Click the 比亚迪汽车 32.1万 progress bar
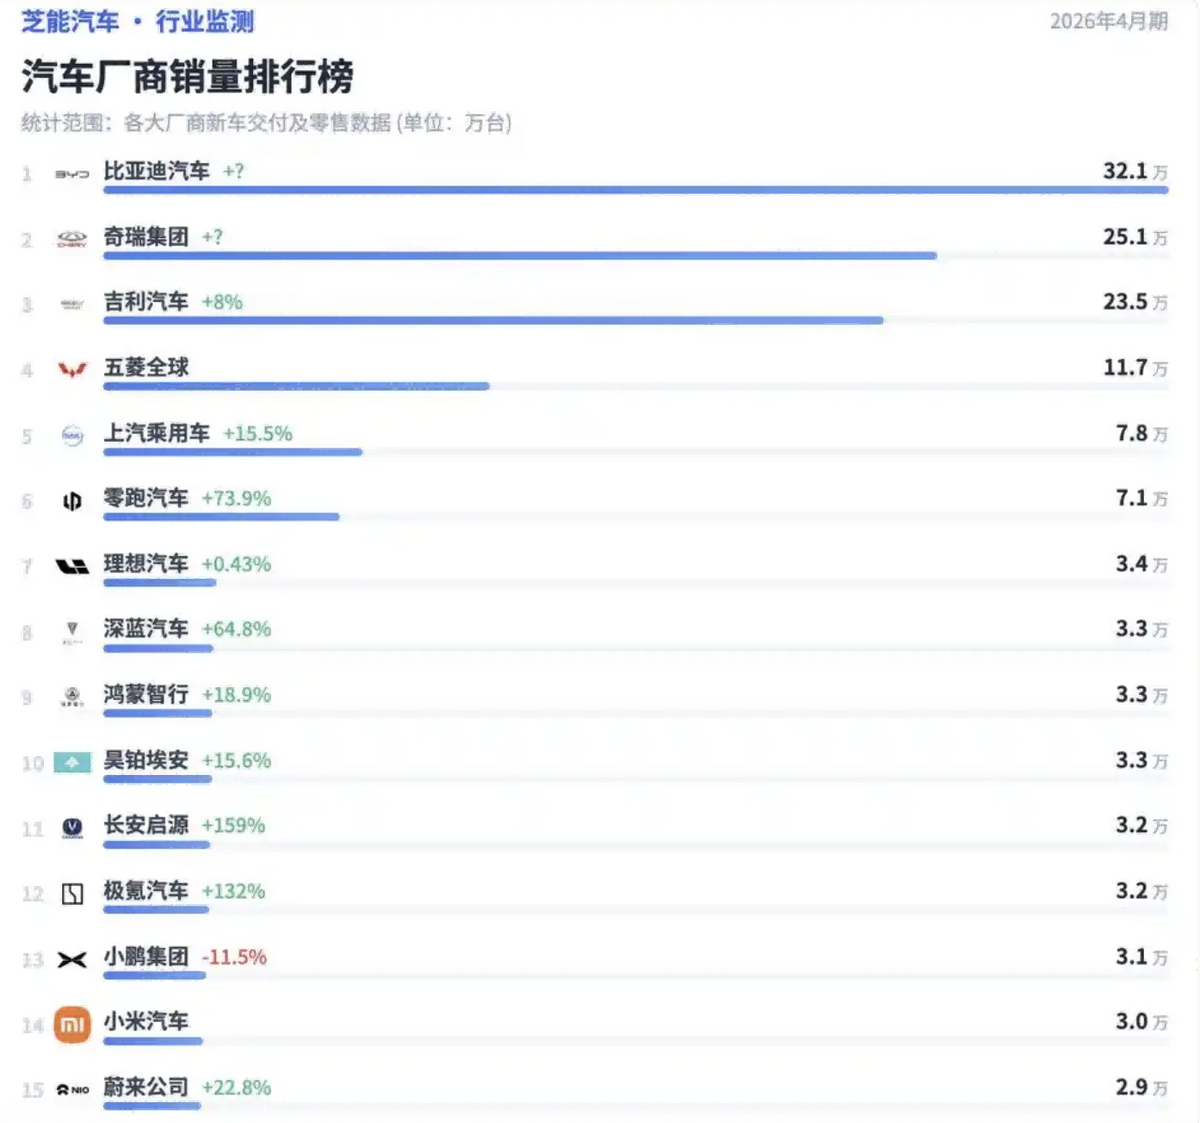This screenshot has height=1123, width=1200. click(635, 190)
